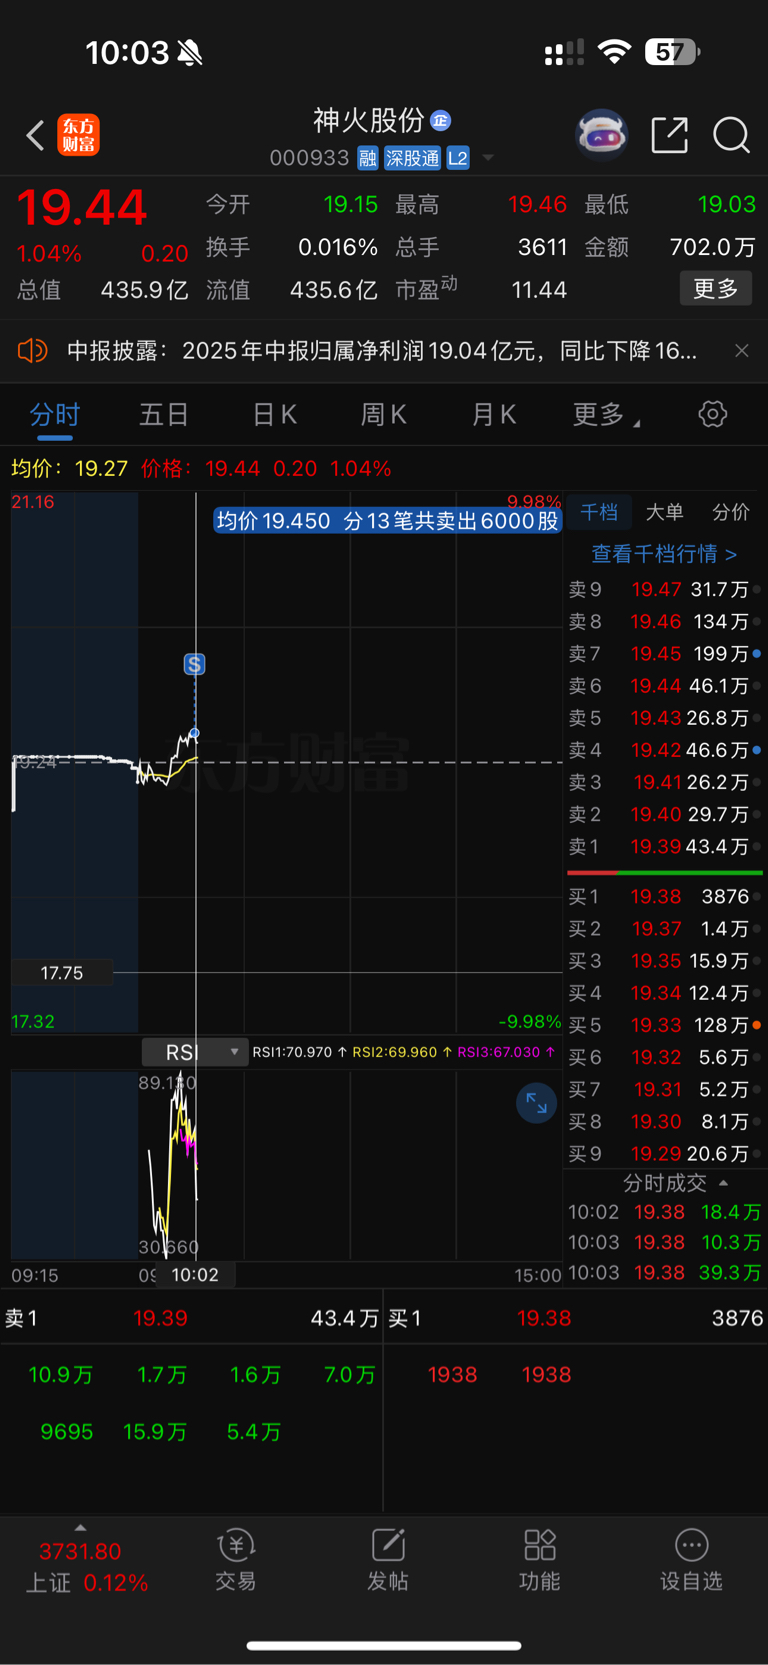The height and width of the screenshot is (1665, 768).
Task: Tap the 15.9万 sell queue order
Action: tap(155, 1432)
